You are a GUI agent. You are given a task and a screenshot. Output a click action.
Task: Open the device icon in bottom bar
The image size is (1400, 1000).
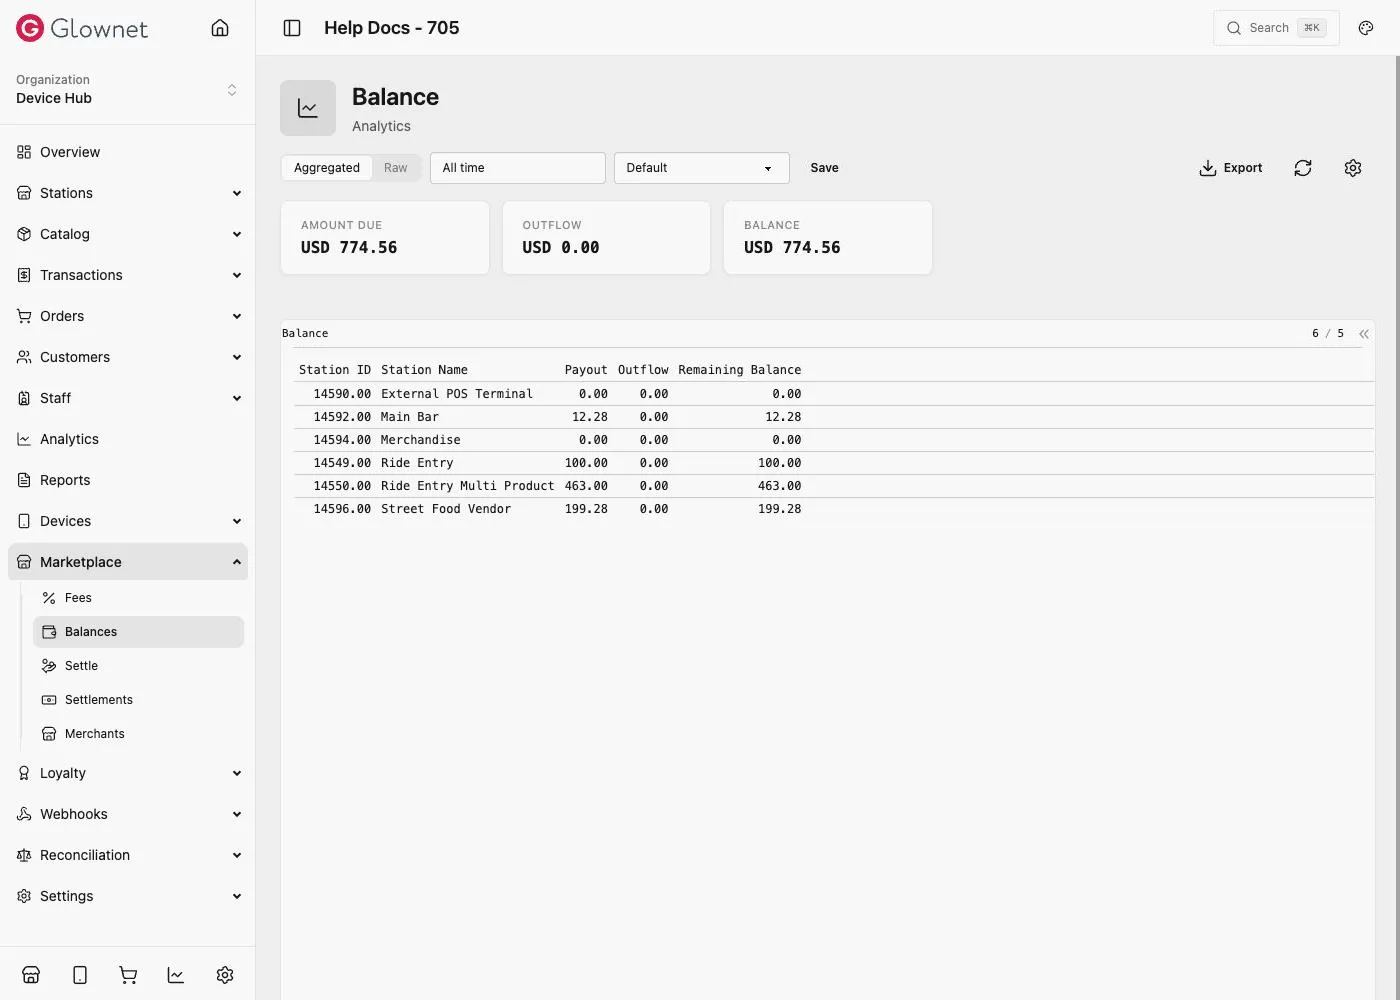click(x=80, y=975)
